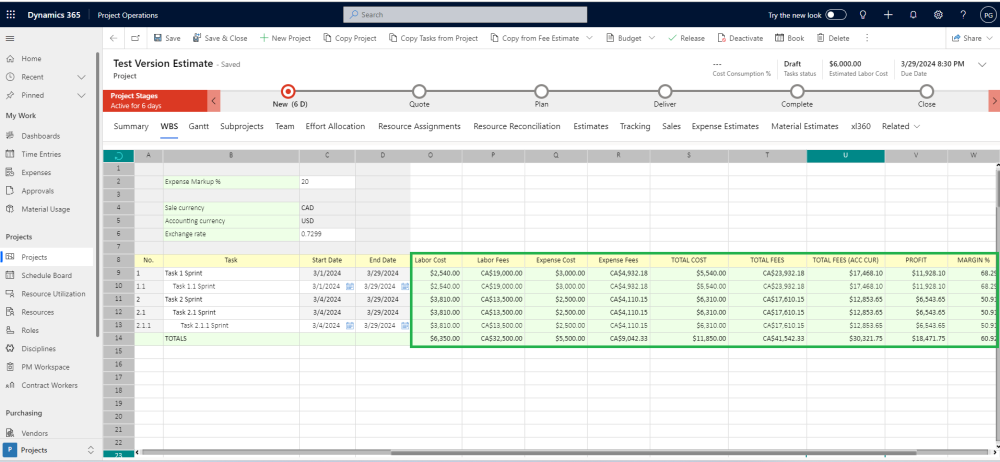
Task: Open Schedule Board in the sidebar
Action: 47,276
